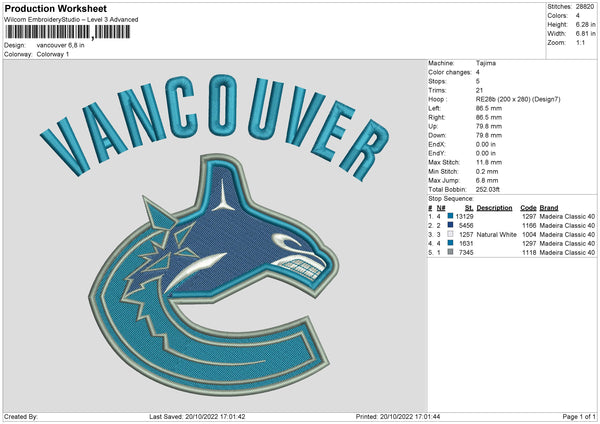Viewport: 600px width, 424px height.
Task: Click the "Production Worksheet" heading
Action: (55, 8)
